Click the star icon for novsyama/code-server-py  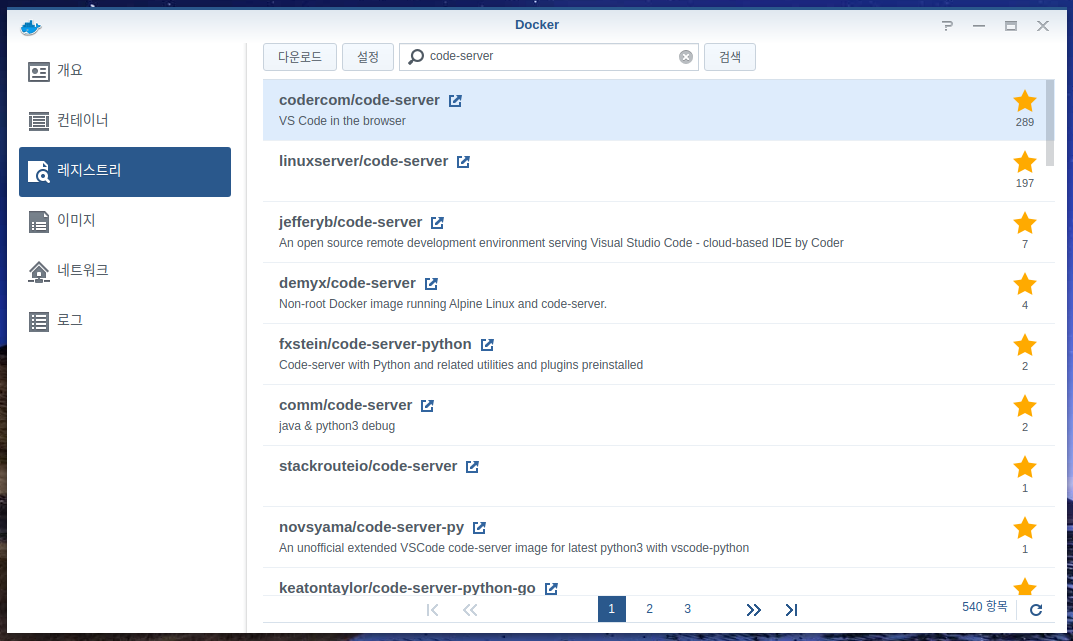(x=1024, y=527)
